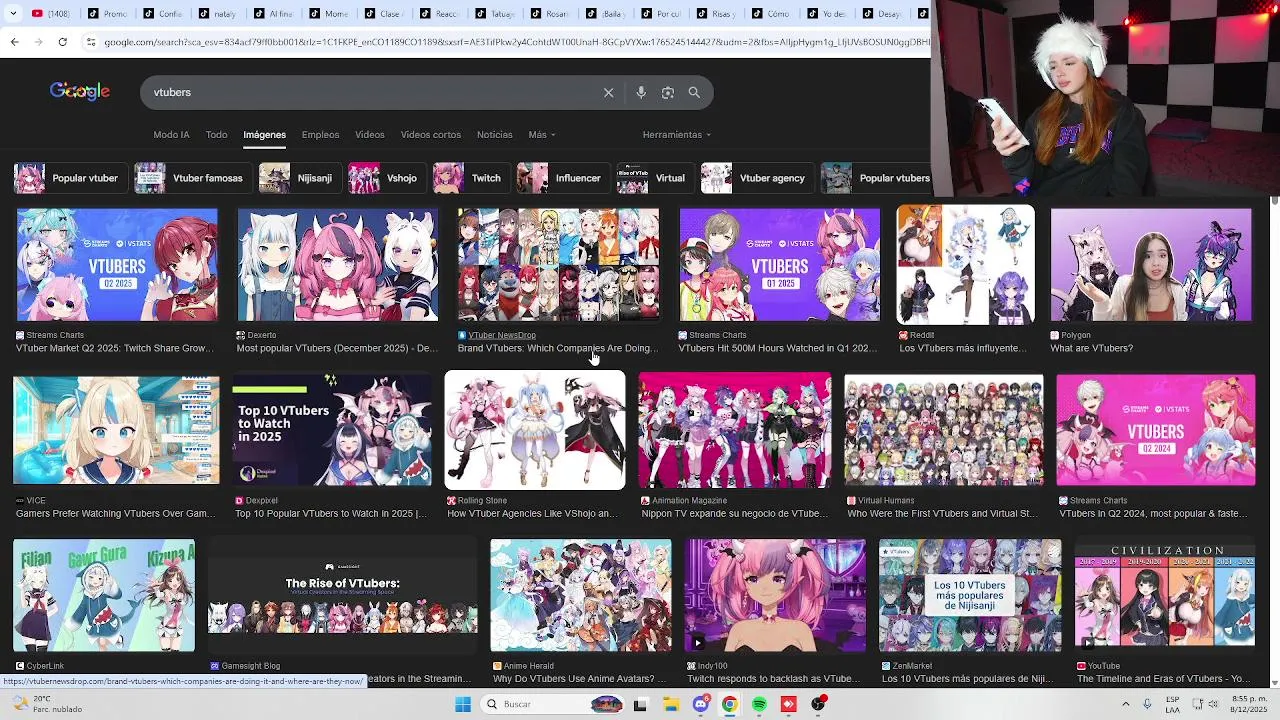Open Chrome from the taskbar
Screen dimensions: 1280x720
pos(730,704)
